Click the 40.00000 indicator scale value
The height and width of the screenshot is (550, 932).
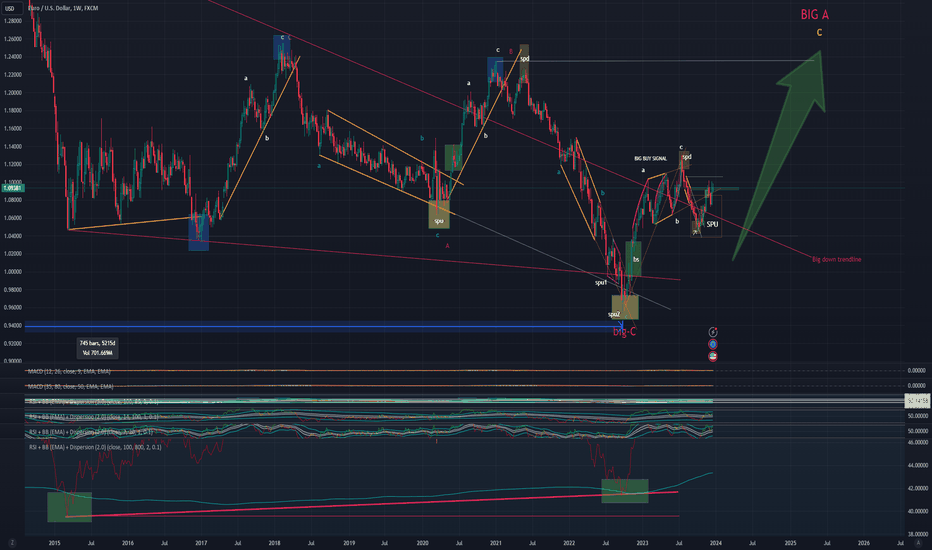918,511
